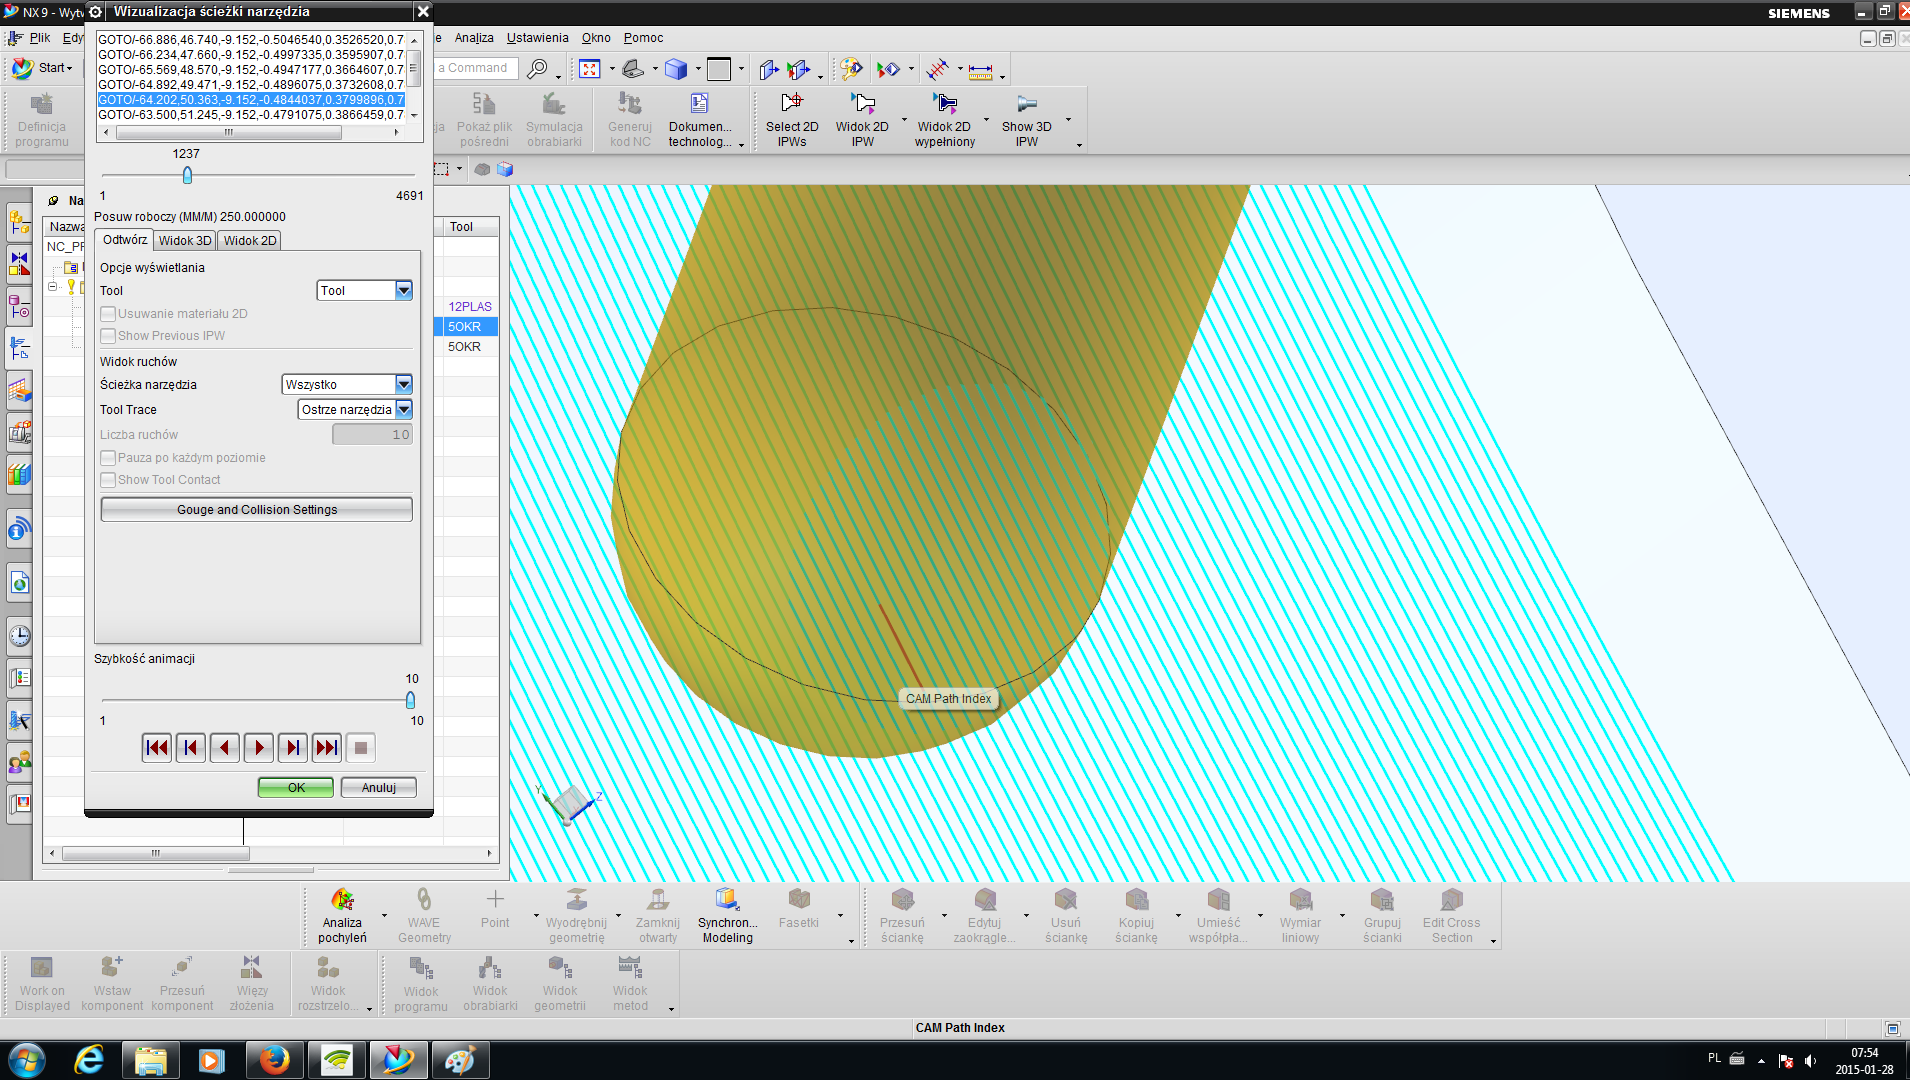Switch to the Widok 2D tab
This screenshot has width=1910, height=1085.
250,241
